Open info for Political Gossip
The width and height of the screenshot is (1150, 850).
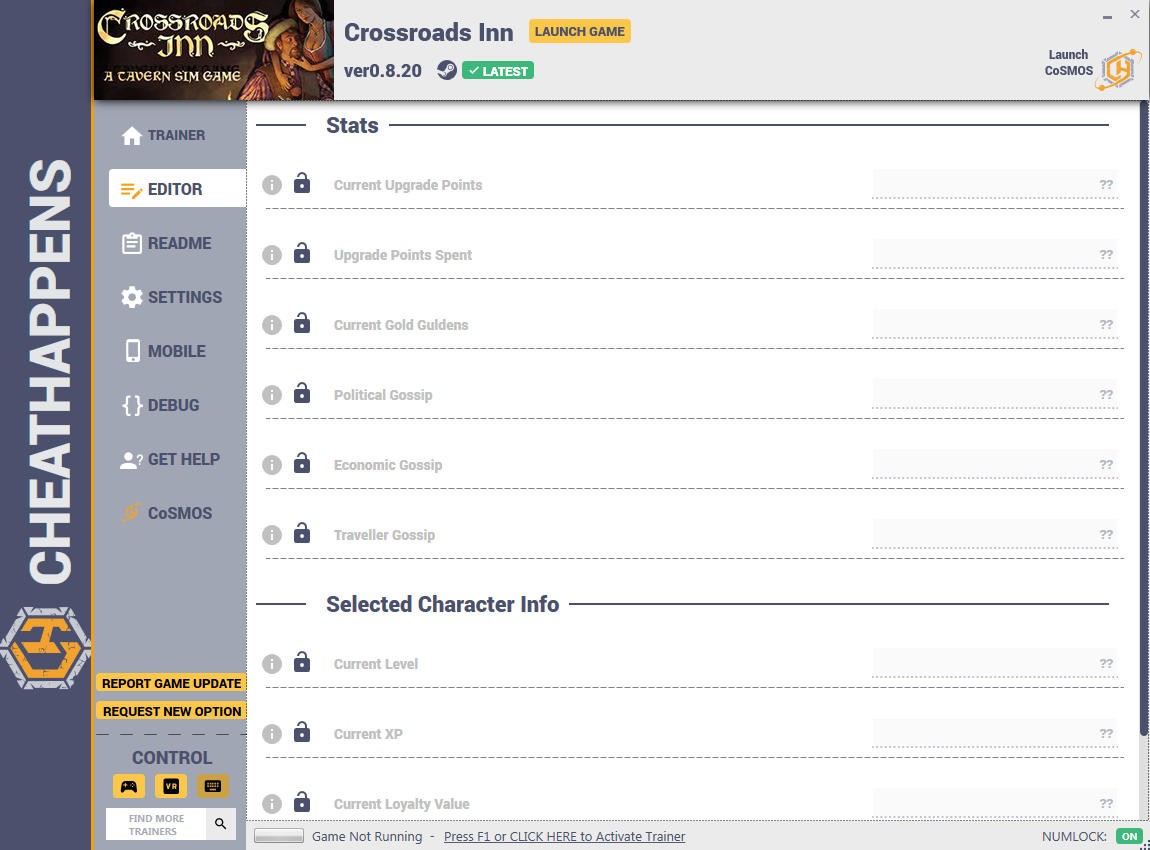pos(272,395)
